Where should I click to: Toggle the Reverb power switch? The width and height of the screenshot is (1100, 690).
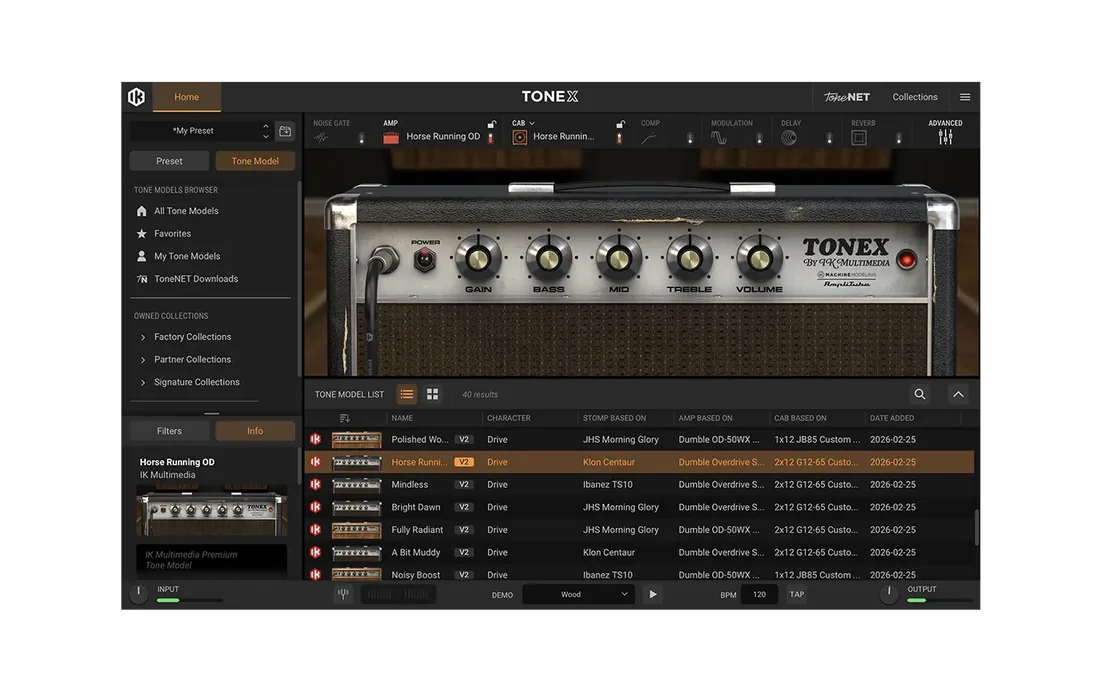click(899, 138)
